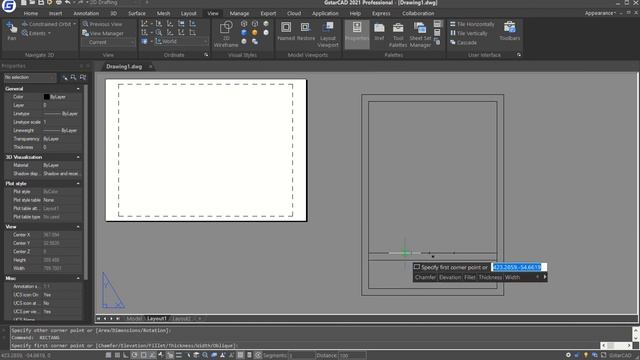Open the Express ribbon tab
The width and height of the screenshot is (640, 360).
[381, 13]
